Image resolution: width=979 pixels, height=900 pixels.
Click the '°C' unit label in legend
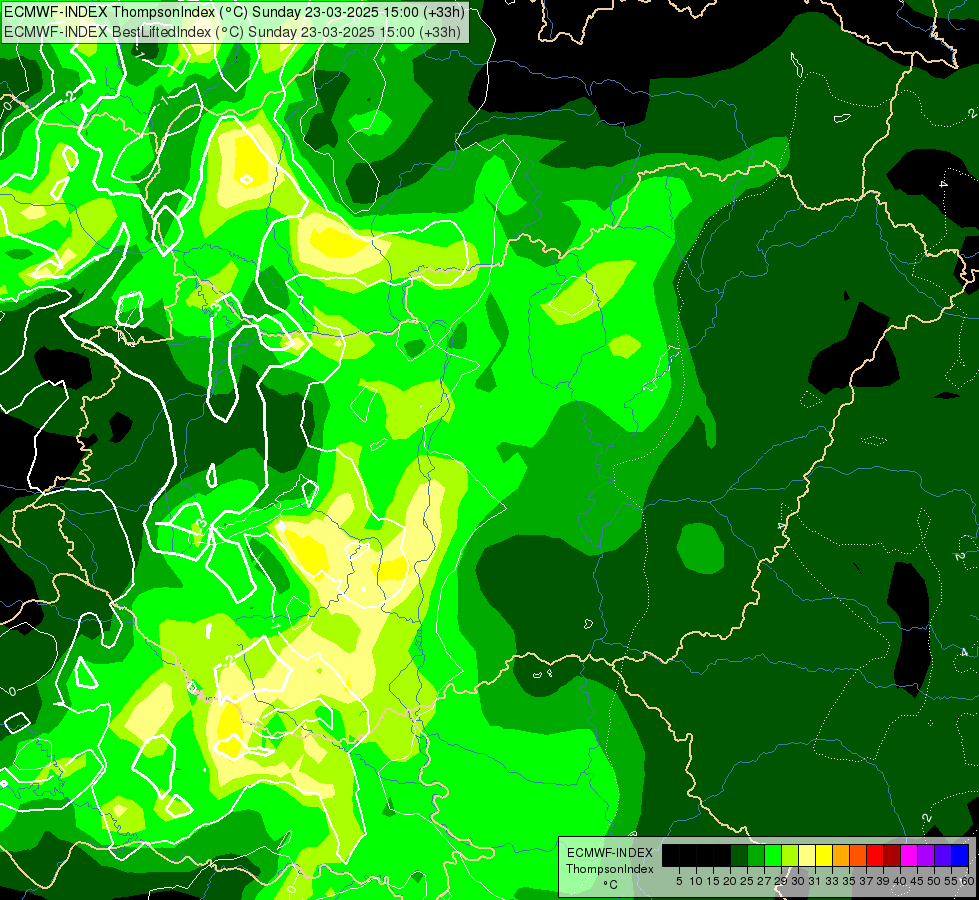[610, 885]
